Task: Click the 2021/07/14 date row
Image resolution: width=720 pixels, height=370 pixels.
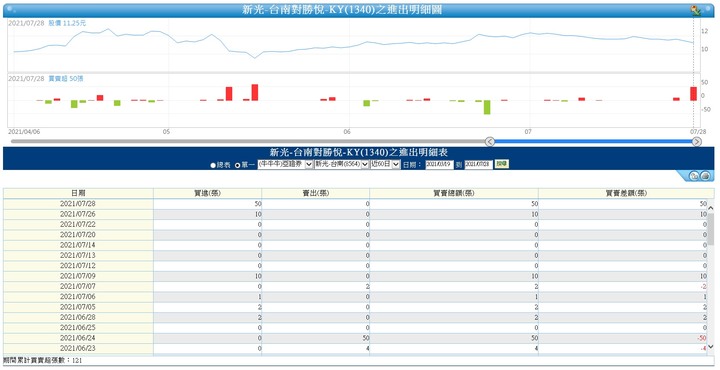Action: point(78,245)
